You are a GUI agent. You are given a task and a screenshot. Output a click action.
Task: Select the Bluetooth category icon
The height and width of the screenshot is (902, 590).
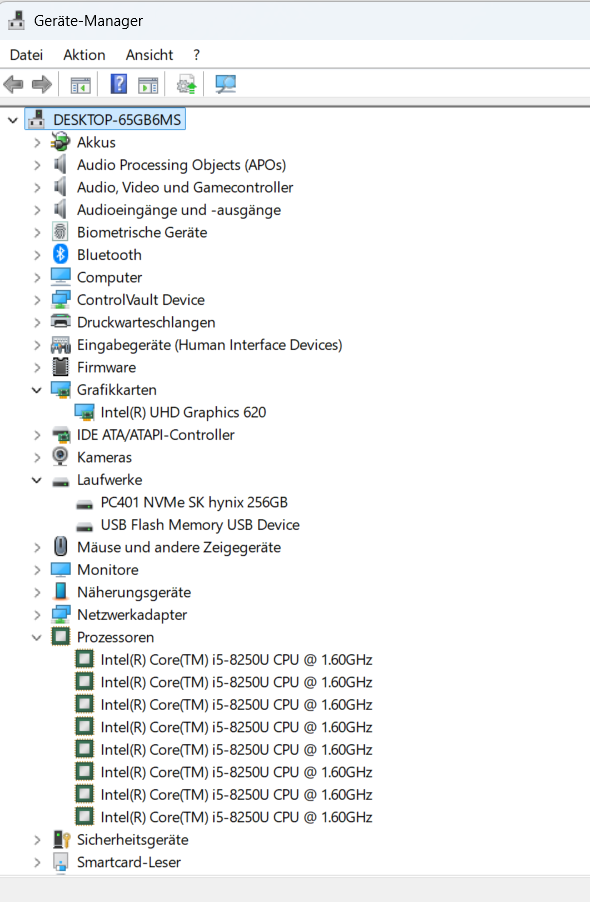(x=60, y=254)
